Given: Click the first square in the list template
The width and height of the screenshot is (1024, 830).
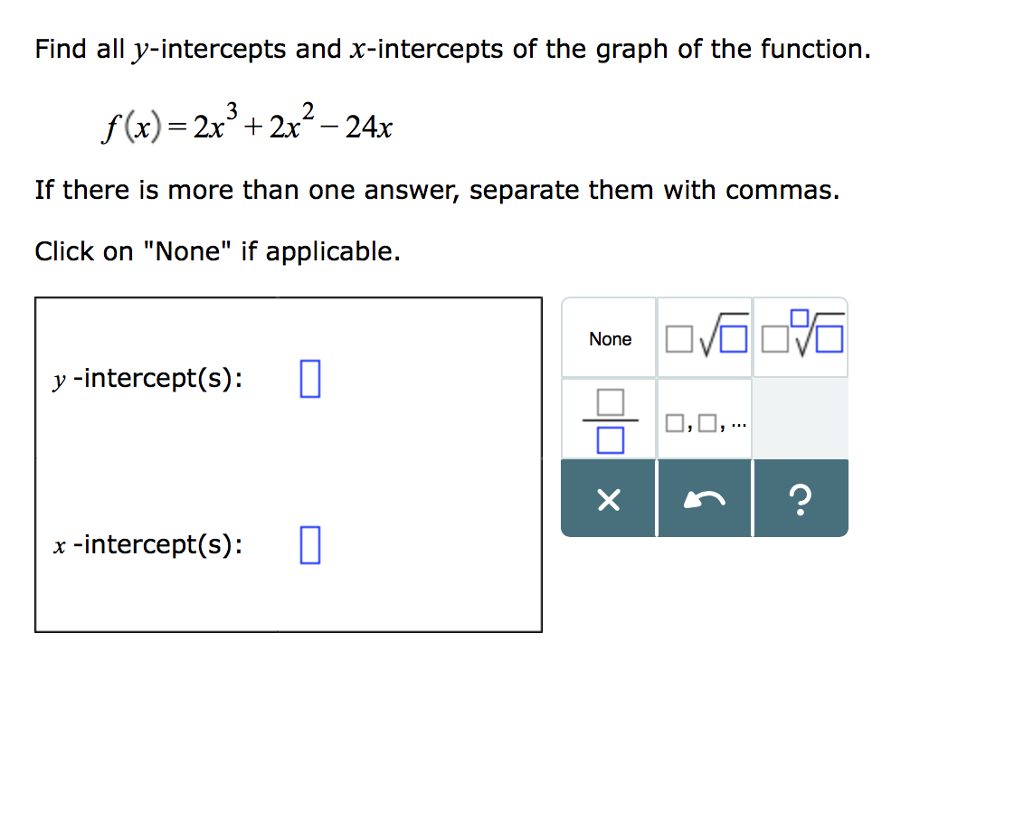Looking at the screenshot, I should tap(676, 423).
